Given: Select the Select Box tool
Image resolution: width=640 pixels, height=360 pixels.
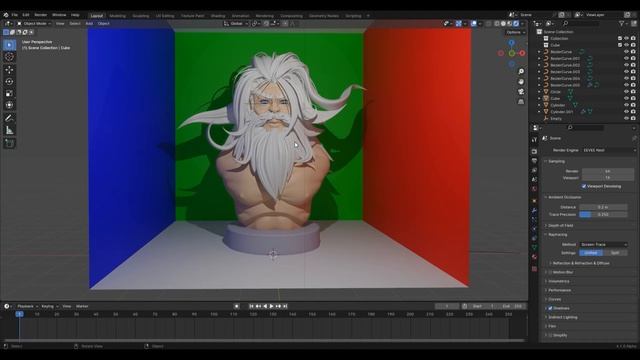Looking at the screenshot, I should [9, 45].
